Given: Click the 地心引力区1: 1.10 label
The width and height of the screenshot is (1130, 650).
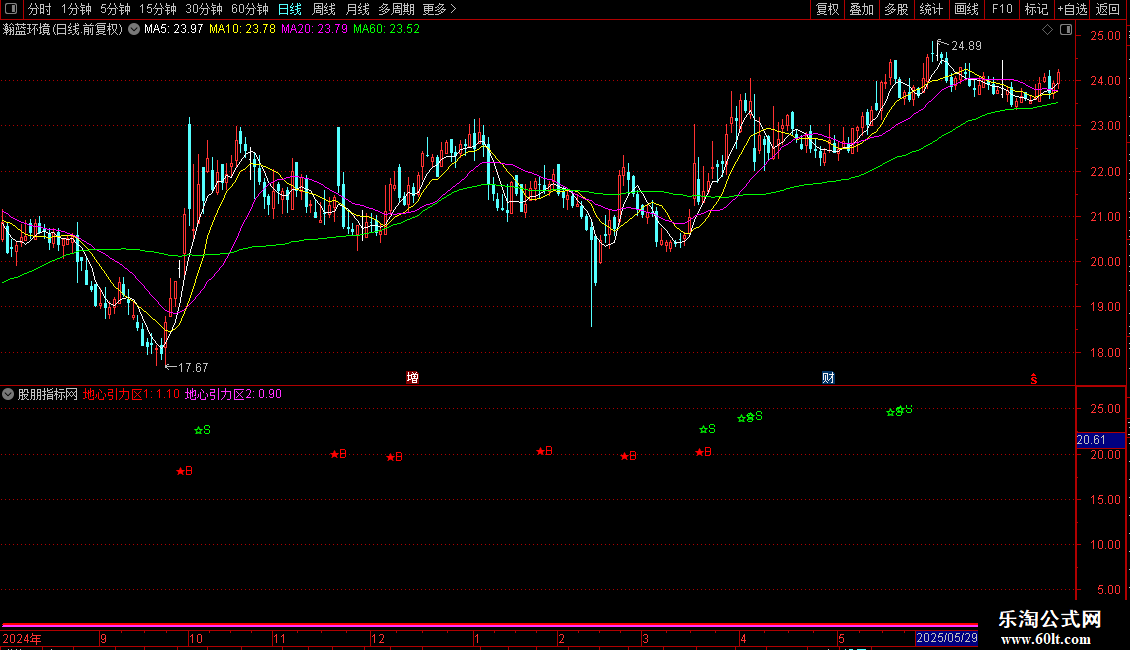Looking at the screenshot, I should pos(131,394).
